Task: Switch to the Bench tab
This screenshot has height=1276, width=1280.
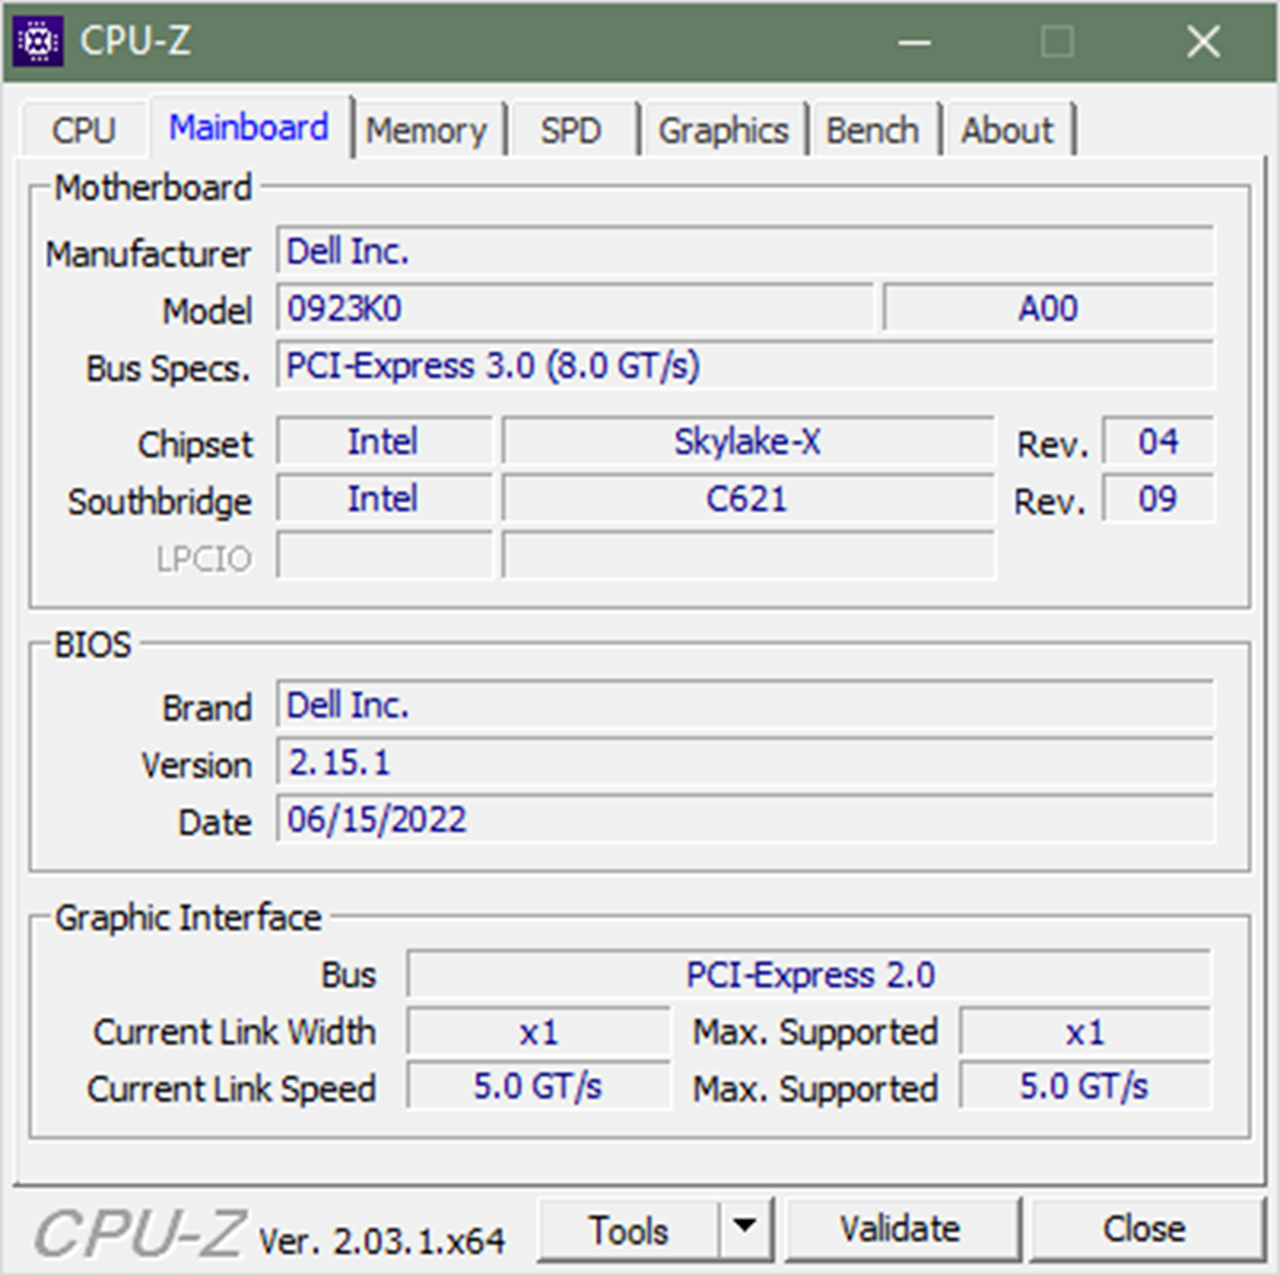Action: coord(873,130)
